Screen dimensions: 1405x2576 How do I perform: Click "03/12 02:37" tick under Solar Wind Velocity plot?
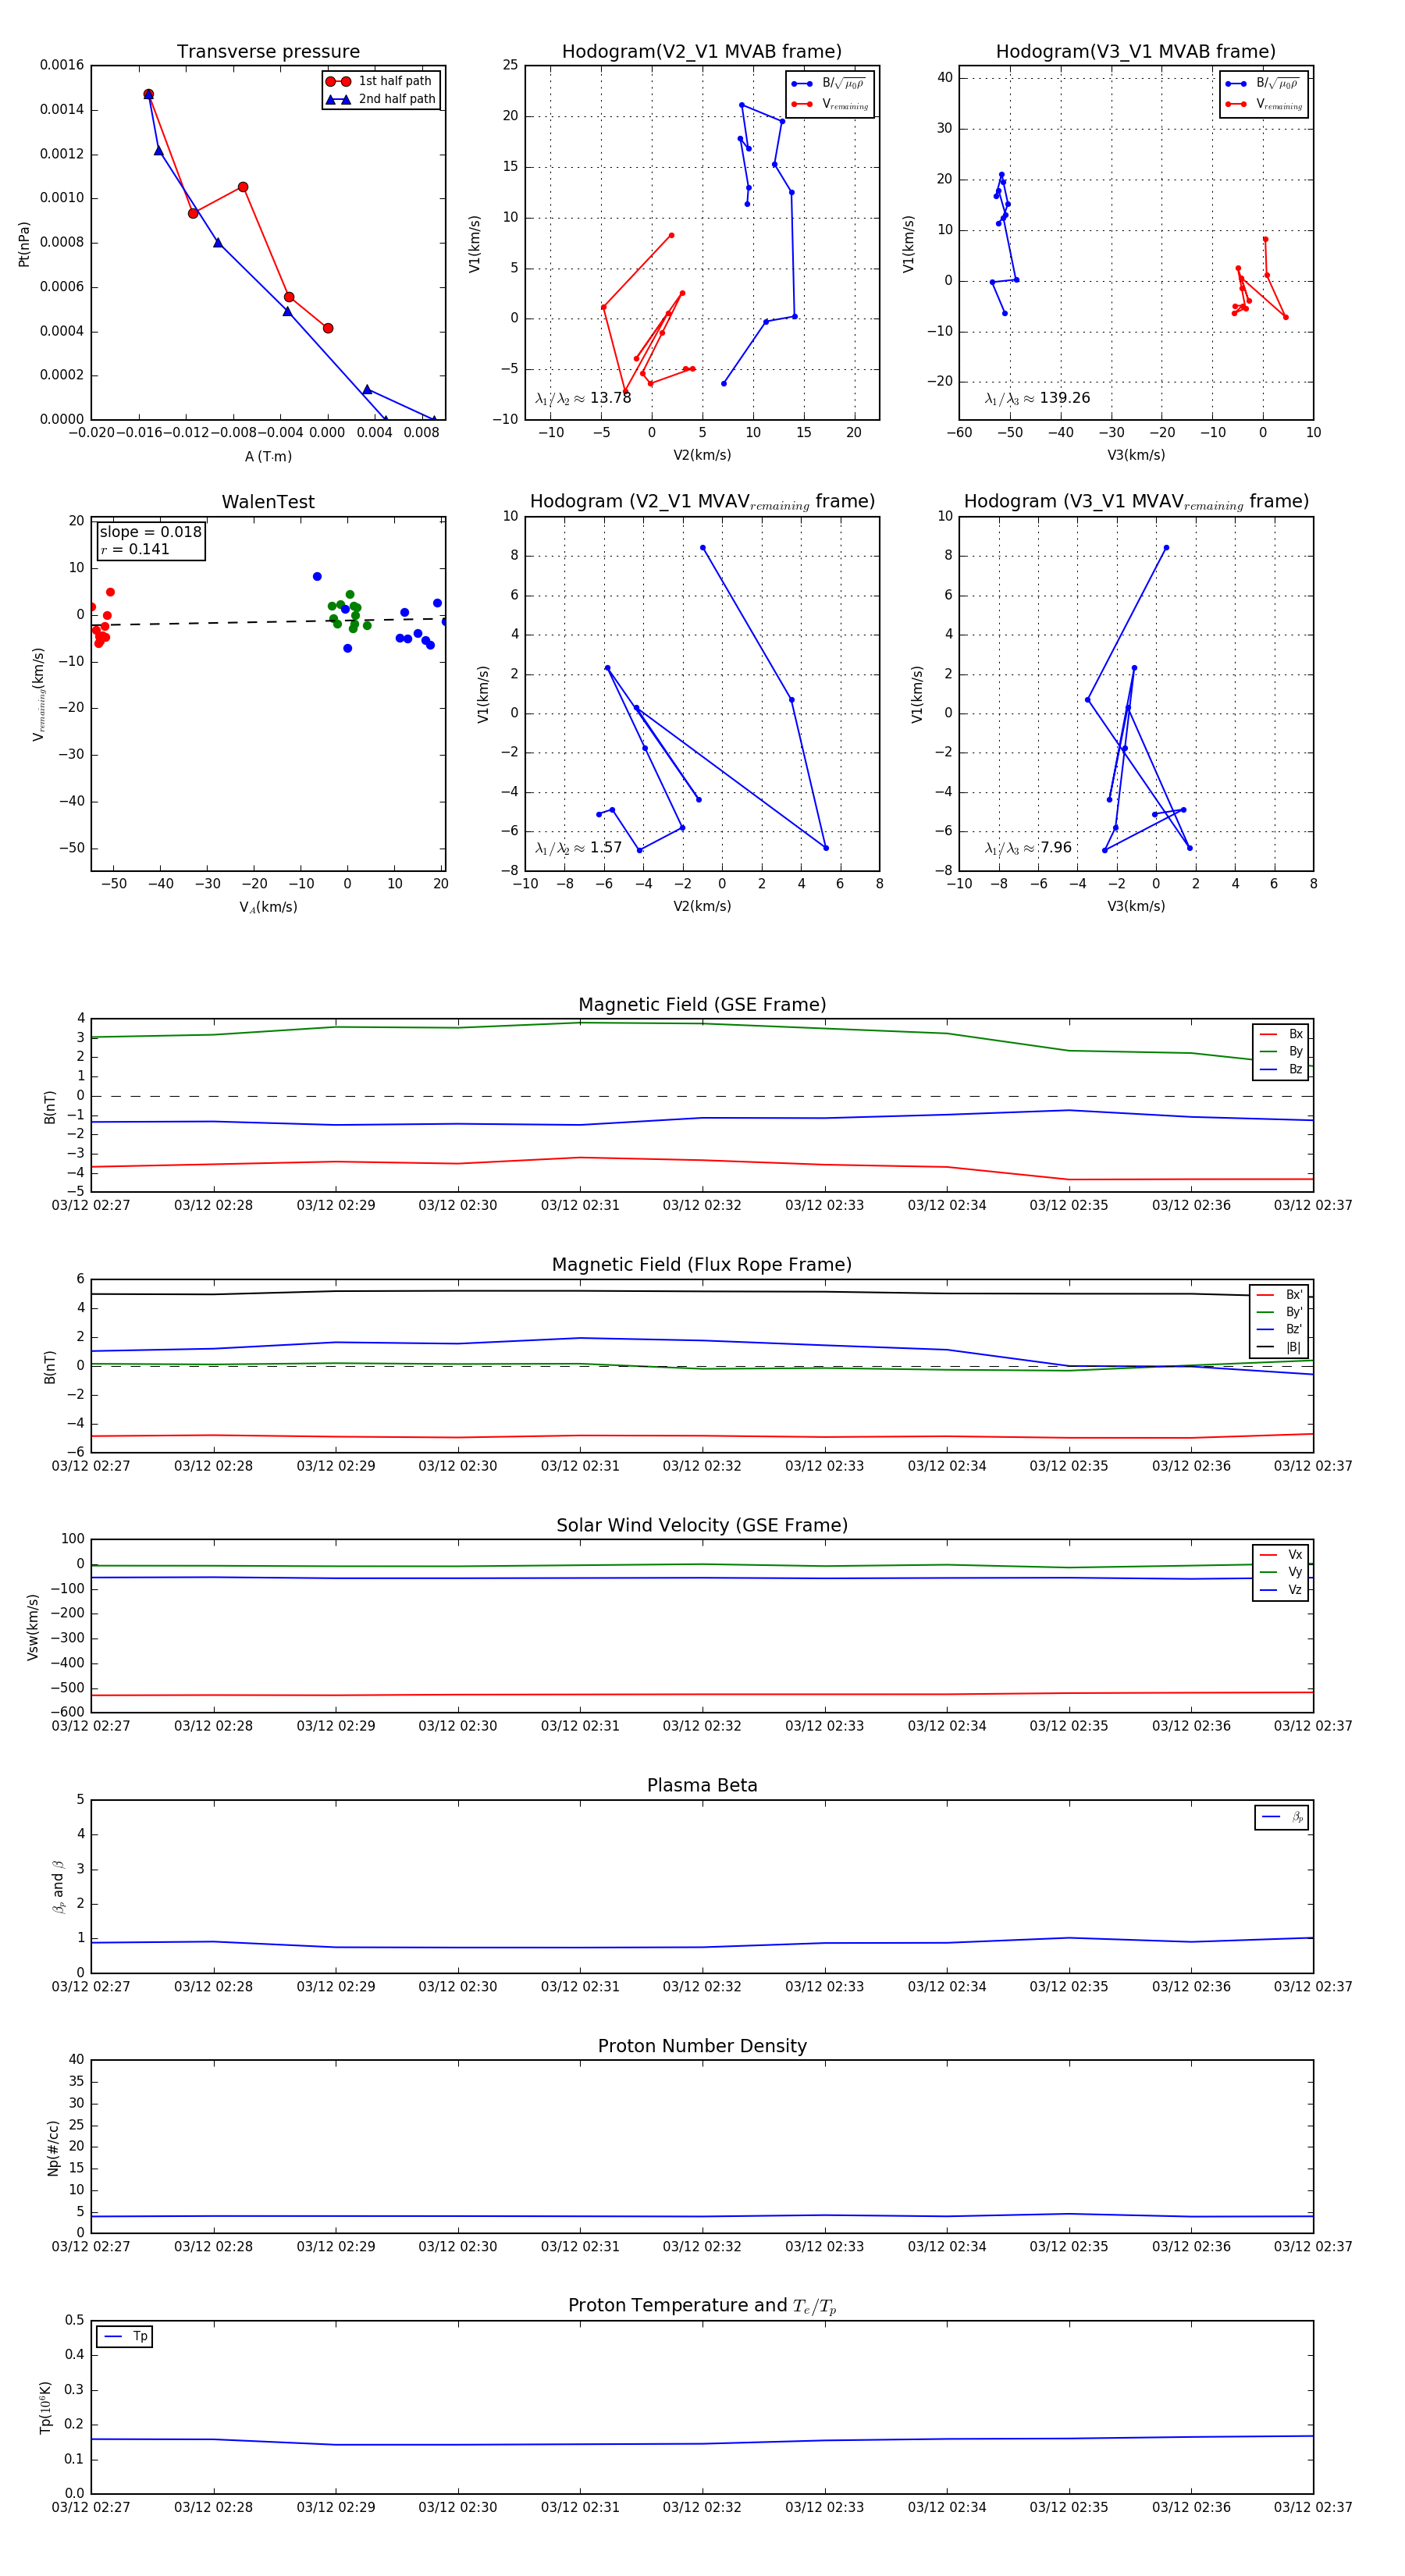tap(1313, 1726)
